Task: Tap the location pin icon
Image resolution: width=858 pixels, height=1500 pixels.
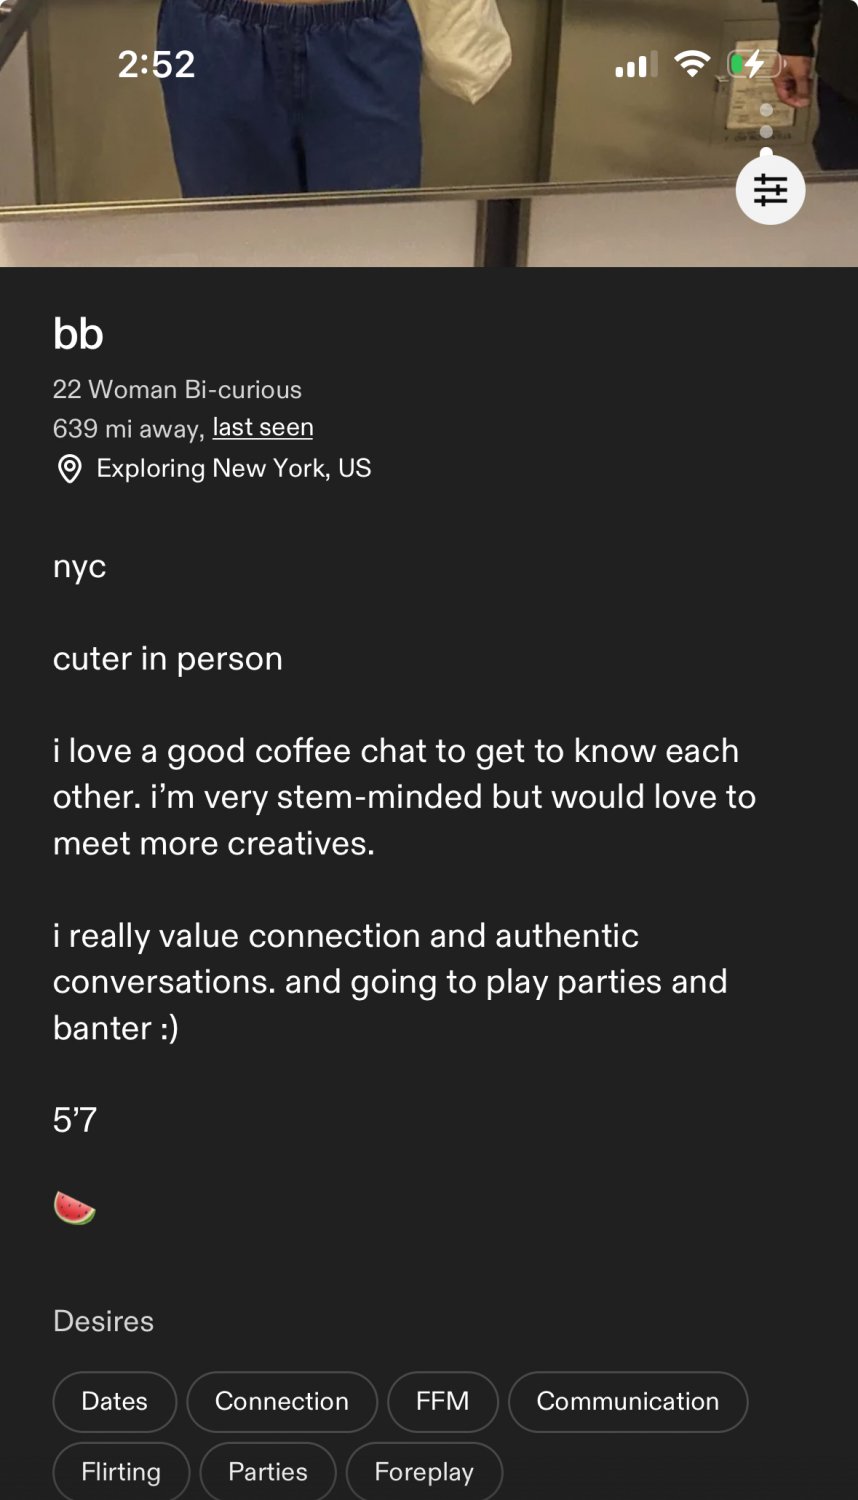Action: (x=69, y=469)
